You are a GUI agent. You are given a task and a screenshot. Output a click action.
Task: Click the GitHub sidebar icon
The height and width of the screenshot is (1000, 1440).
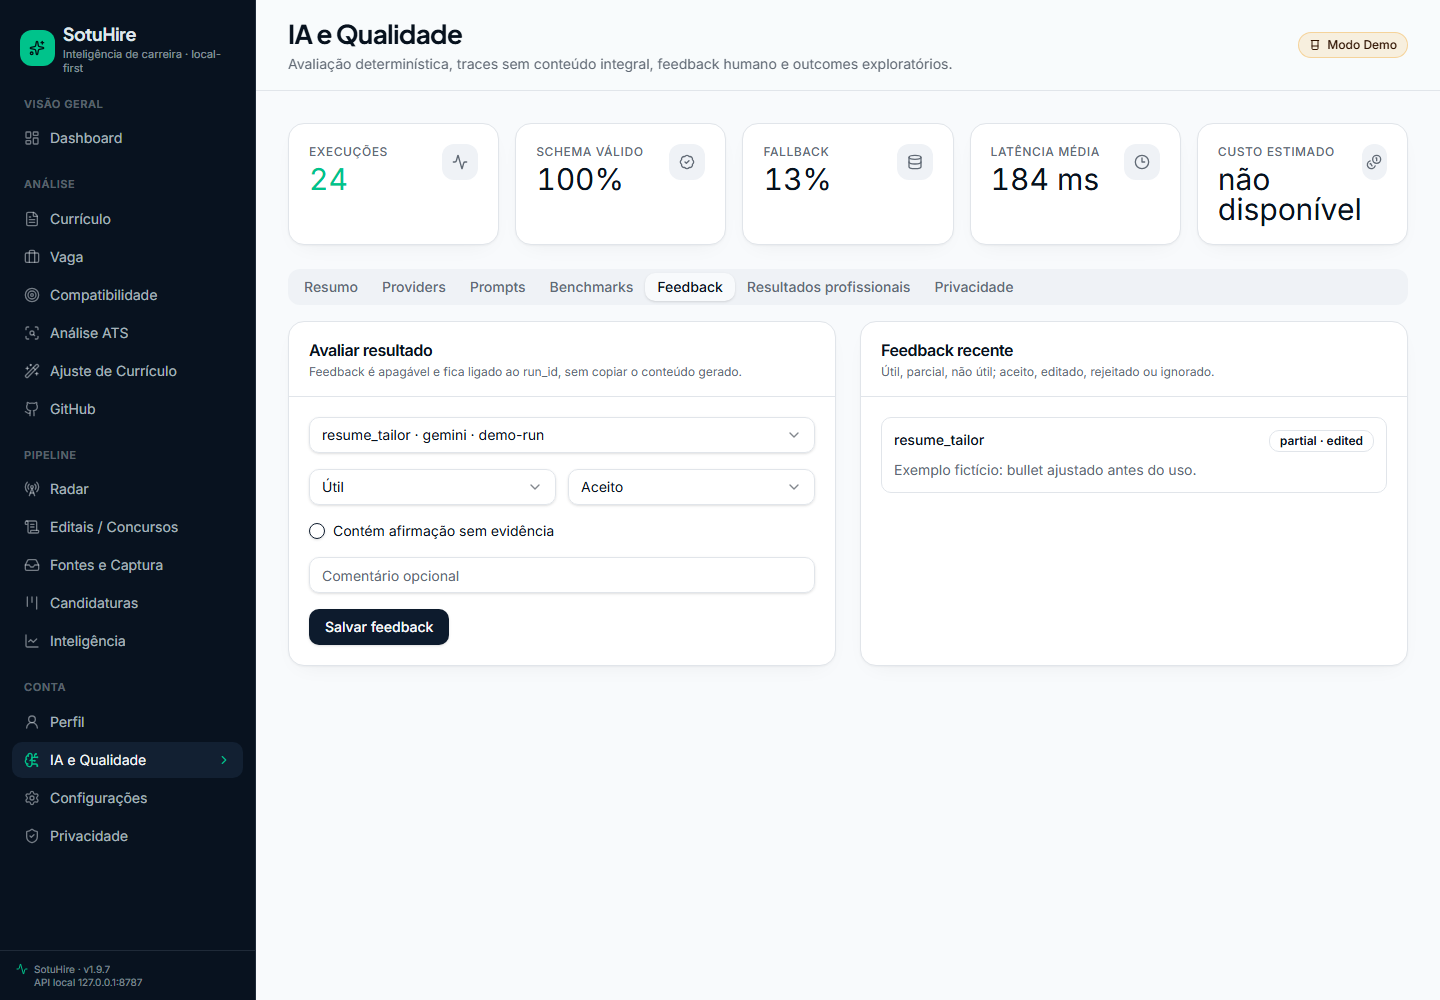tap(32, 409)
